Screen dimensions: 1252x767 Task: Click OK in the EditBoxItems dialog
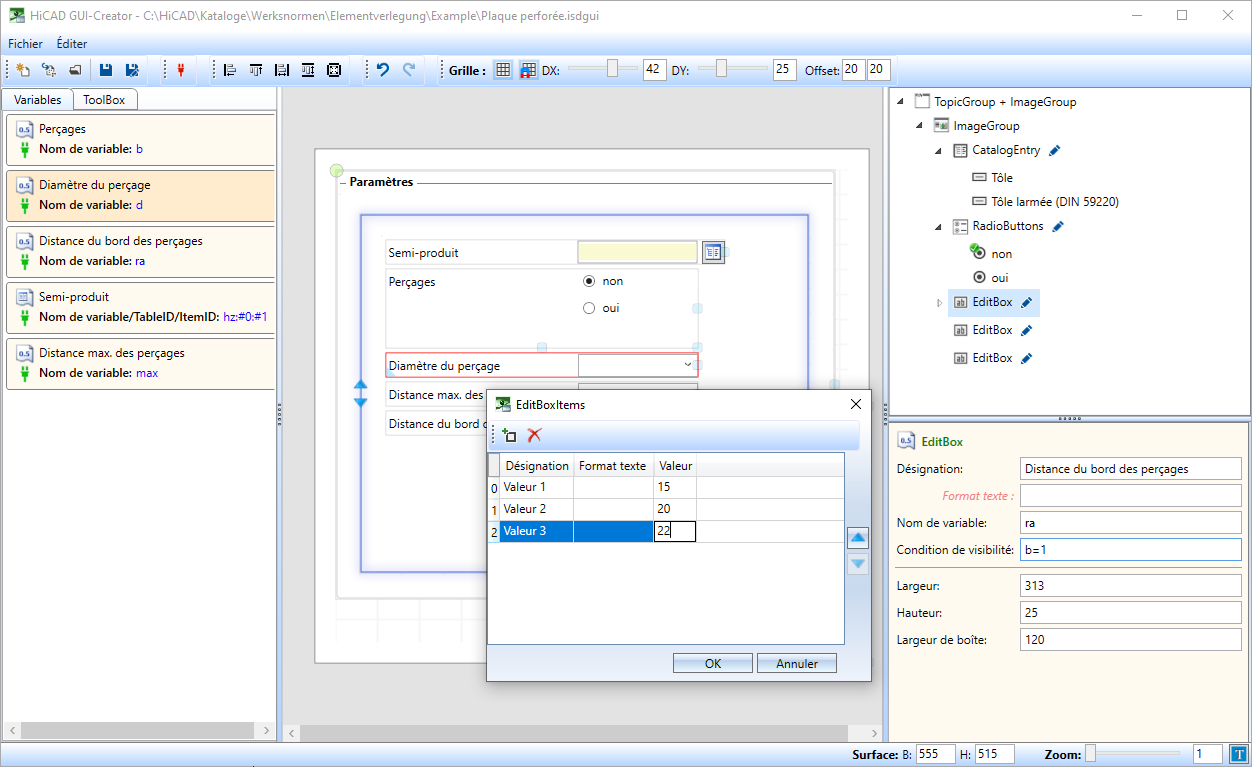[712, 663]
